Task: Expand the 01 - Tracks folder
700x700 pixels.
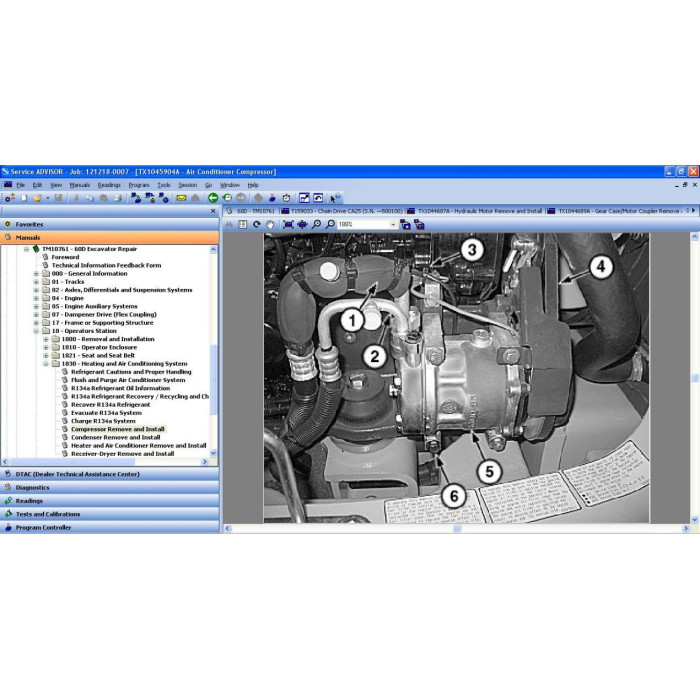Action: tap(36, 282)
